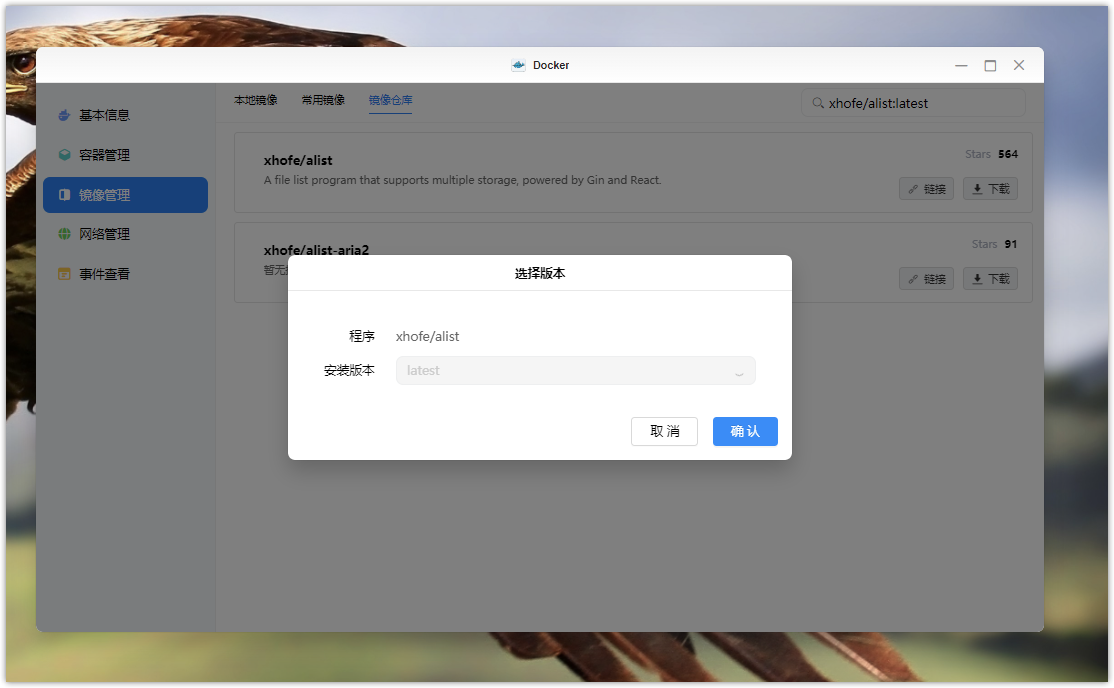Click the 镜像管理 image icon
Screen dimensions: 1114x688
[64, 195]
